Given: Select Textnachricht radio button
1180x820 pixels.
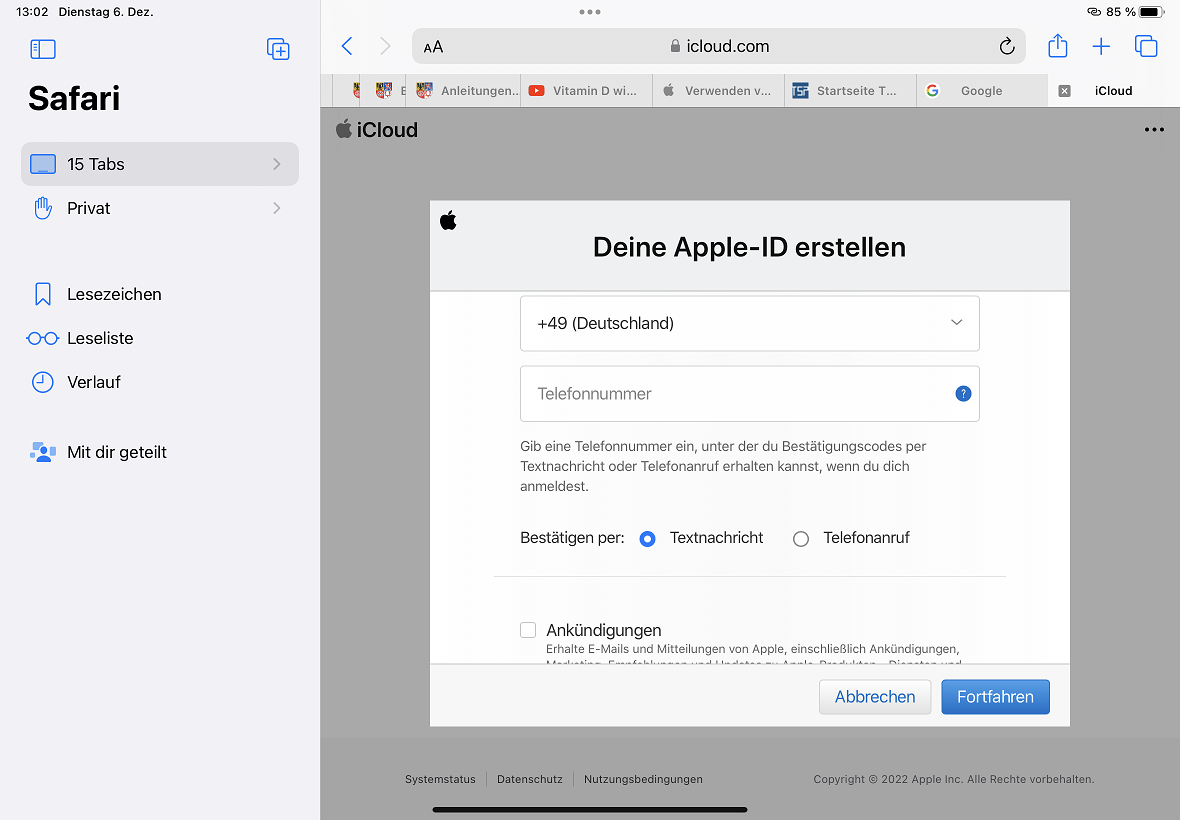Looking at the screenshot, I should pyautogui.click(x=647, y=539).
